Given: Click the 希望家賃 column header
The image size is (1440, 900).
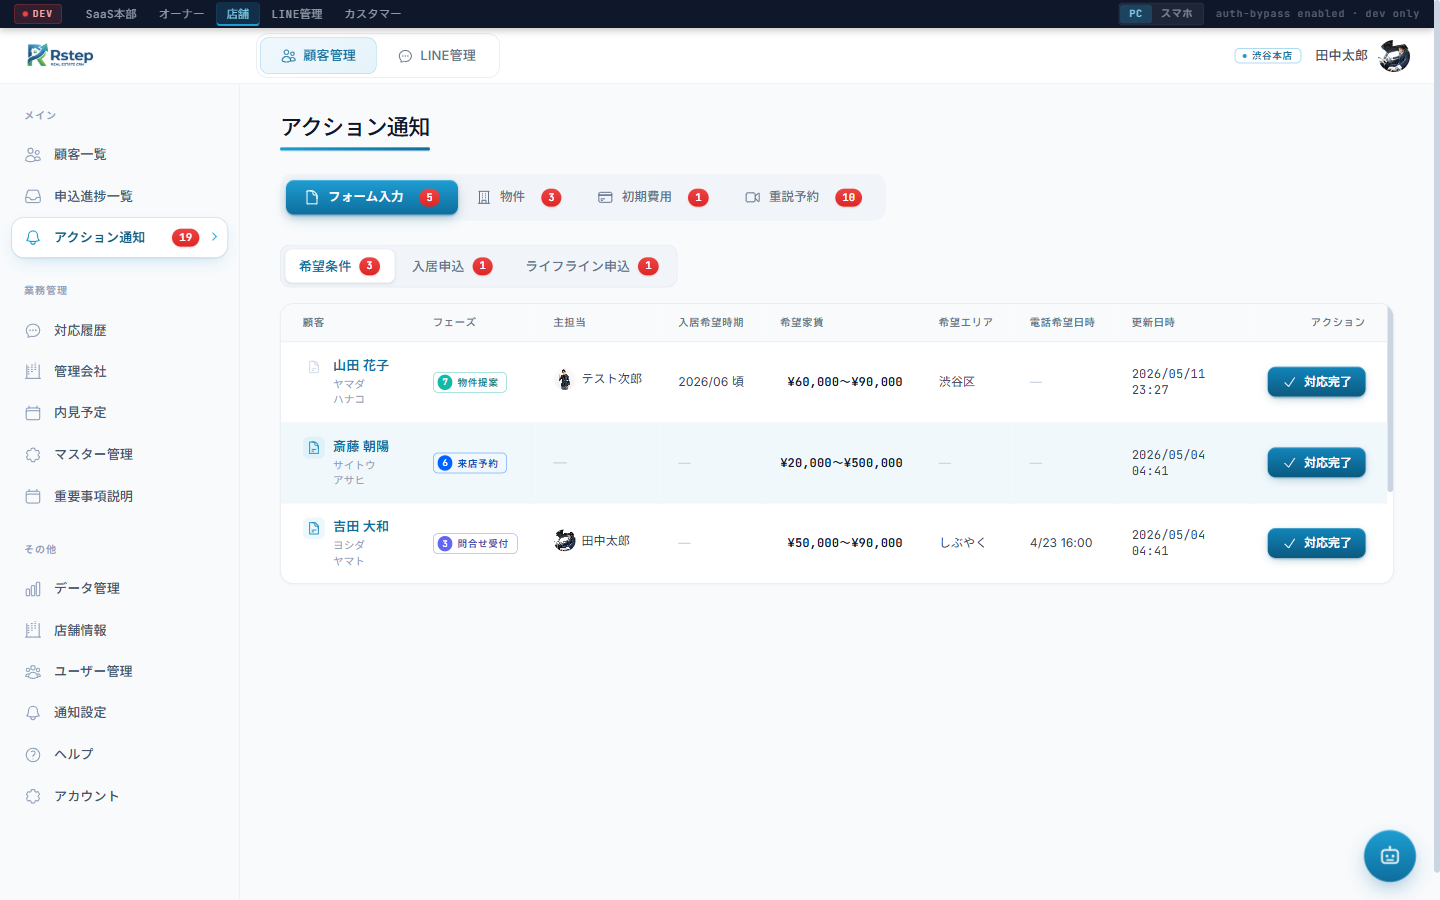Looking at the screenshot, I should pyautogui.click(x=802, y=323).
